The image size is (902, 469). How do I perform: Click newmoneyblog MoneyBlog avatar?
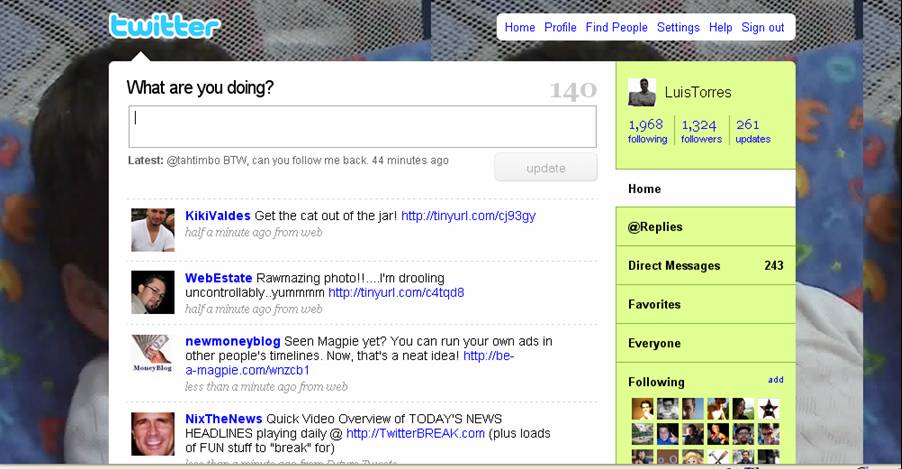point(152,353)
